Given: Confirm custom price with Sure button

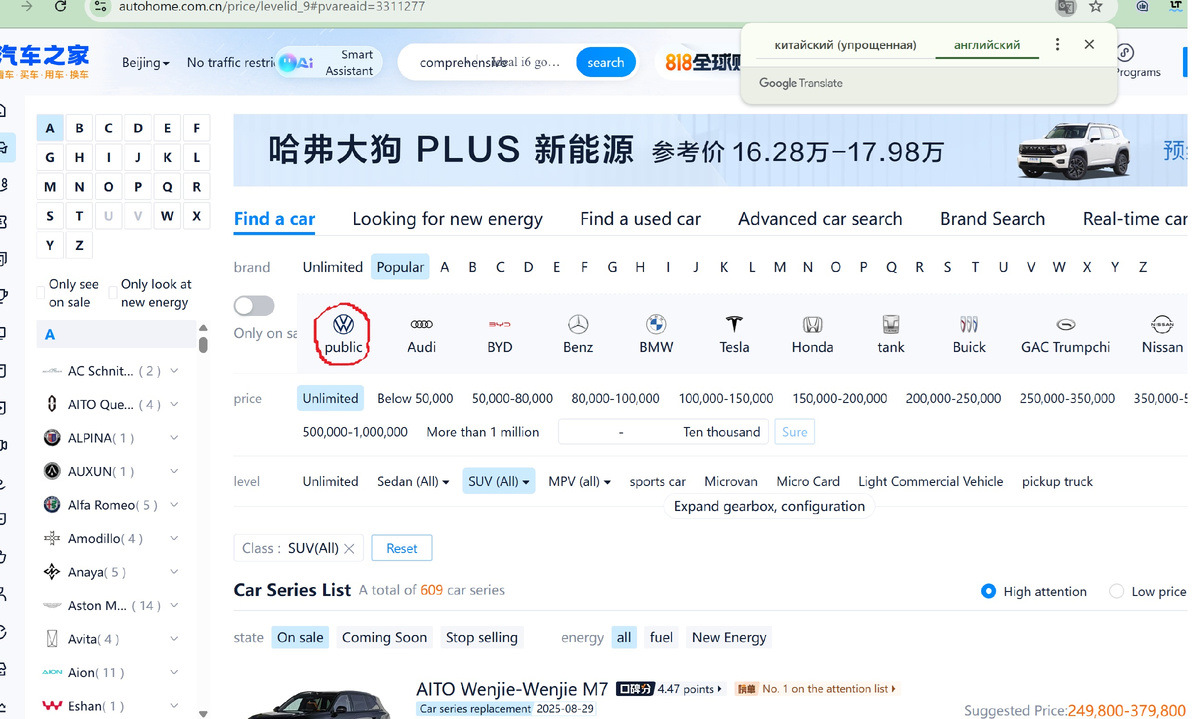Looking at the screenshot, I should (x=795, y=432).
